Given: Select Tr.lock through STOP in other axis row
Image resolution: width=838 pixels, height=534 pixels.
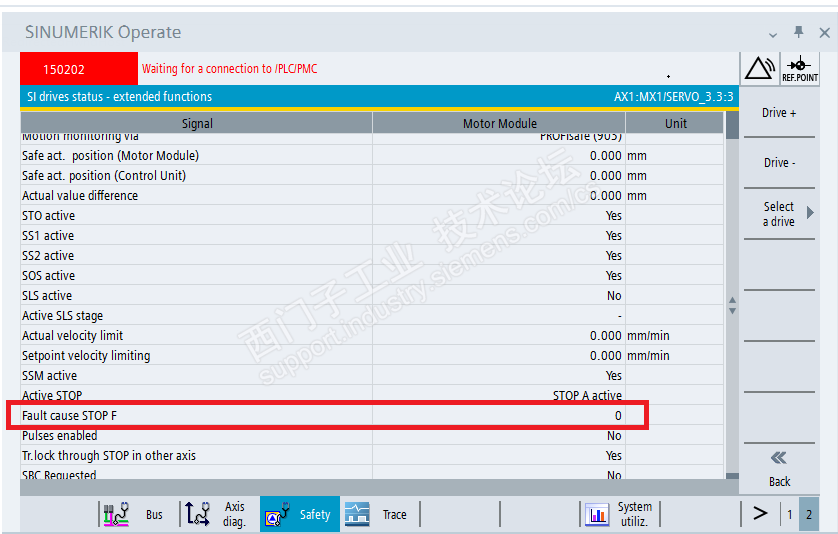Looking at the screenshot, I should (372, 455).
